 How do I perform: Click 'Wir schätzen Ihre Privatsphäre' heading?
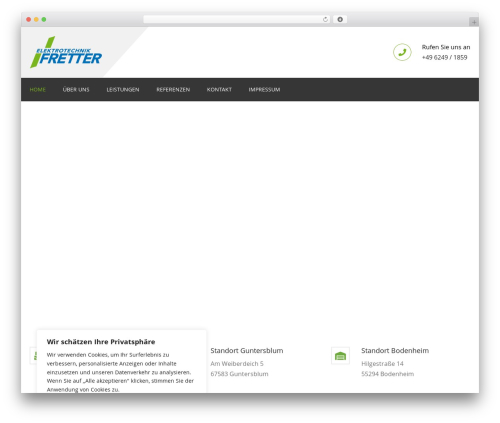(101, 342)
